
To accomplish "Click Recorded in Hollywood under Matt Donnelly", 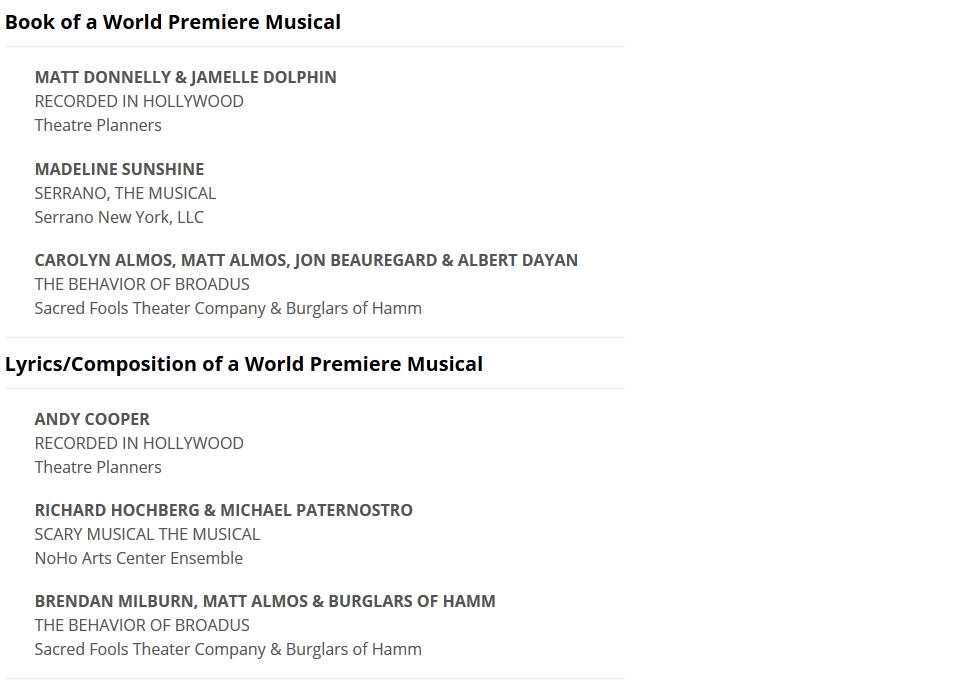I will tap(139, 101).
